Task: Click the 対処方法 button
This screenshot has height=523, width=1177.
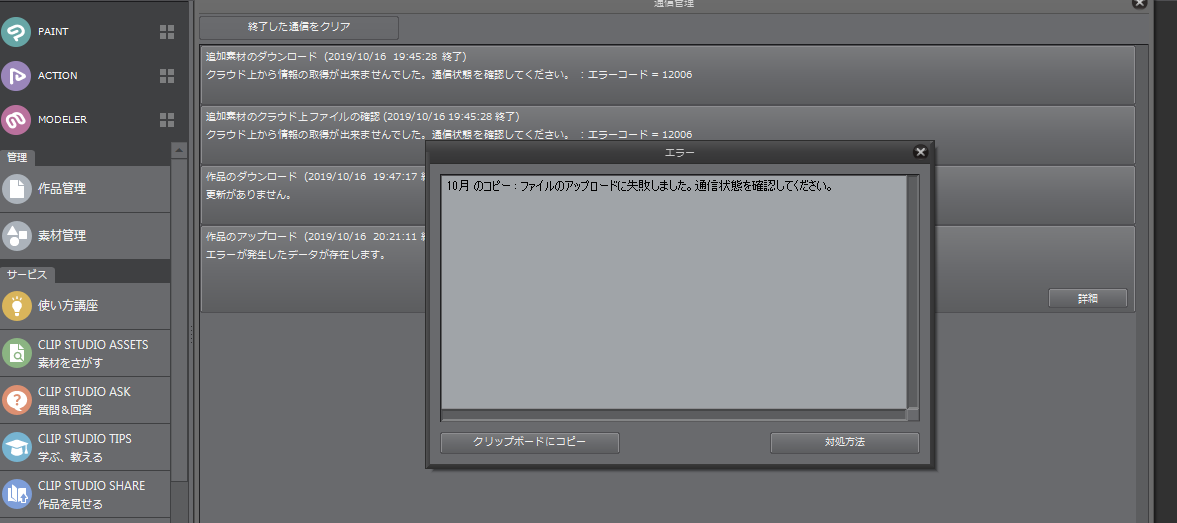Action: click(x=844, y=443)
